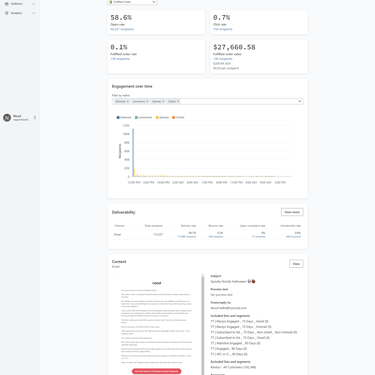
Task: Open recipients link under Fulfilled order rate
Action: [120, 59]
